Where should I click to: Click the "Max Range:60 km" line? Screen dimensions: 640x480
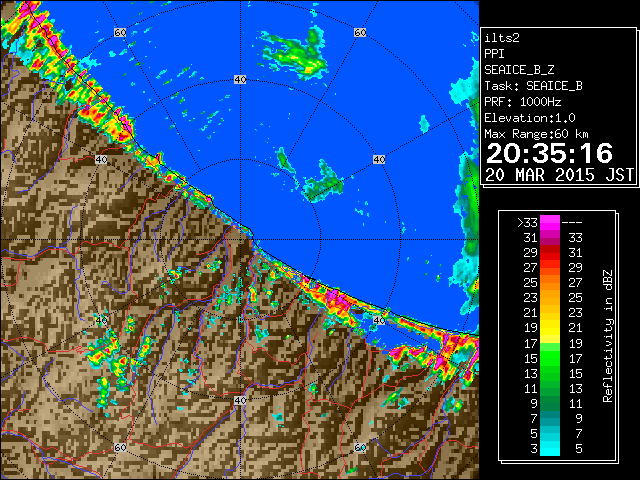pos(536,134)
